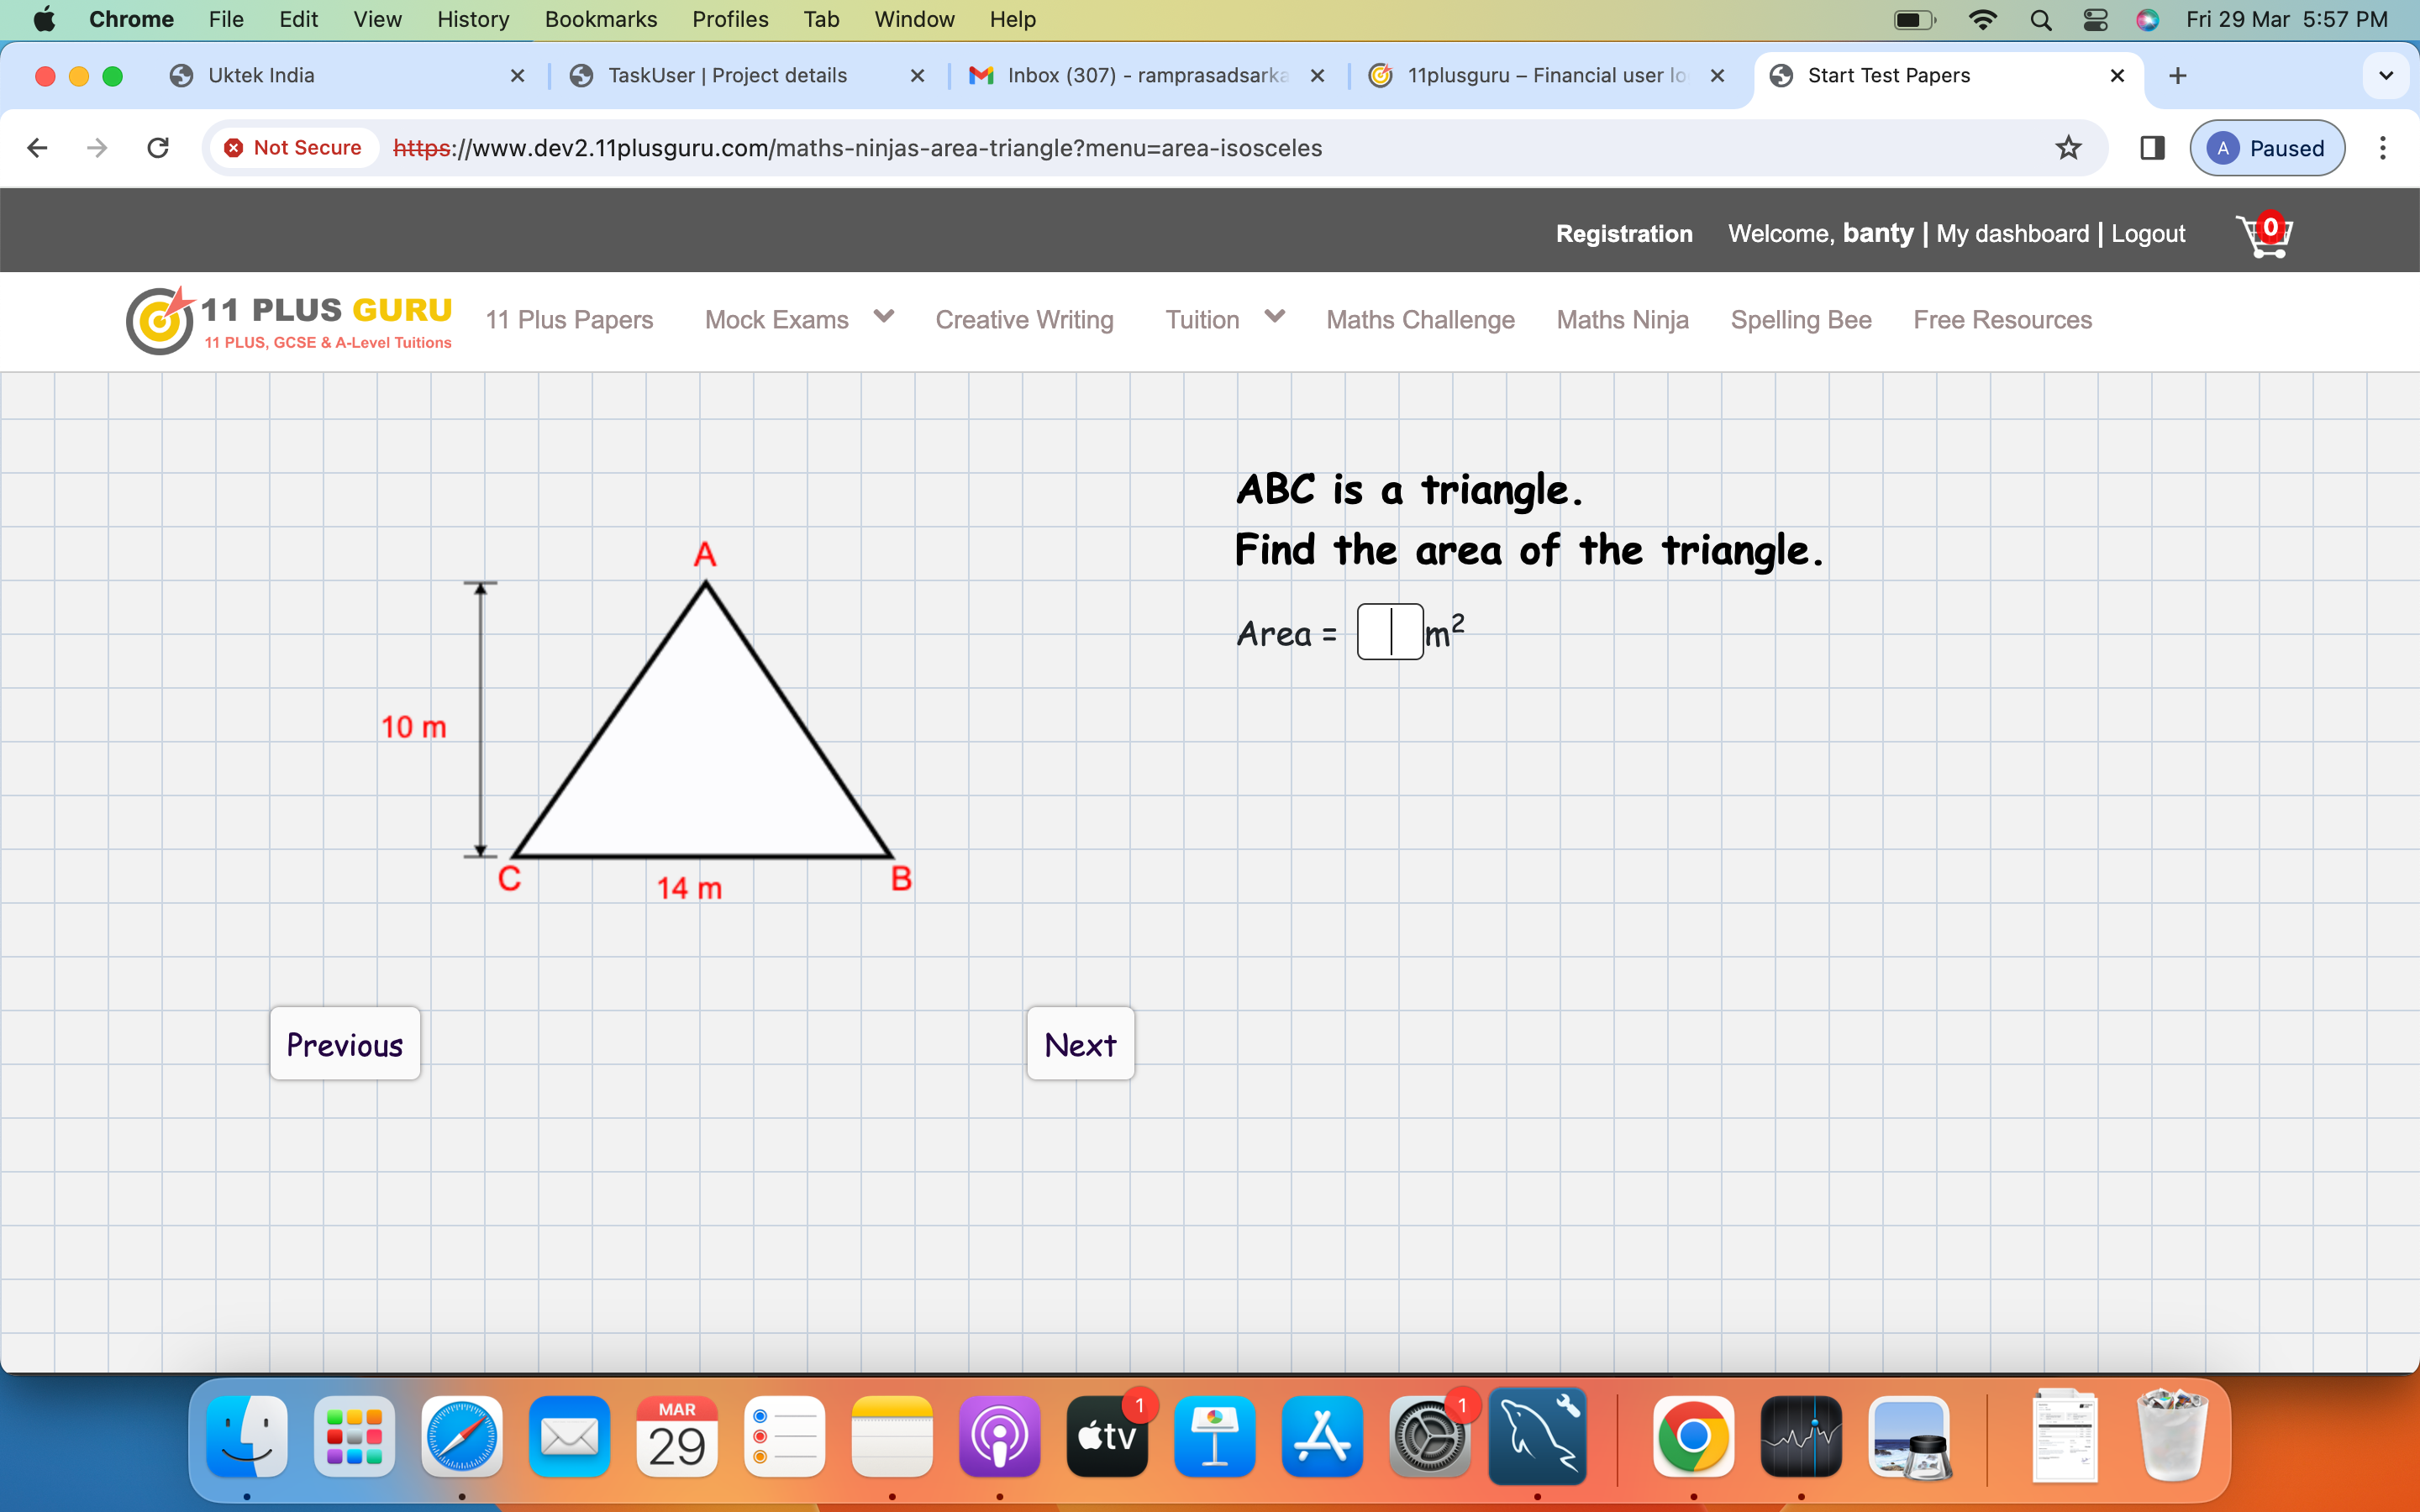The height and width of the screenshot is (1512, 2420).
Task: Click the 11 Plus Guru logo
Action: (290, 320)
